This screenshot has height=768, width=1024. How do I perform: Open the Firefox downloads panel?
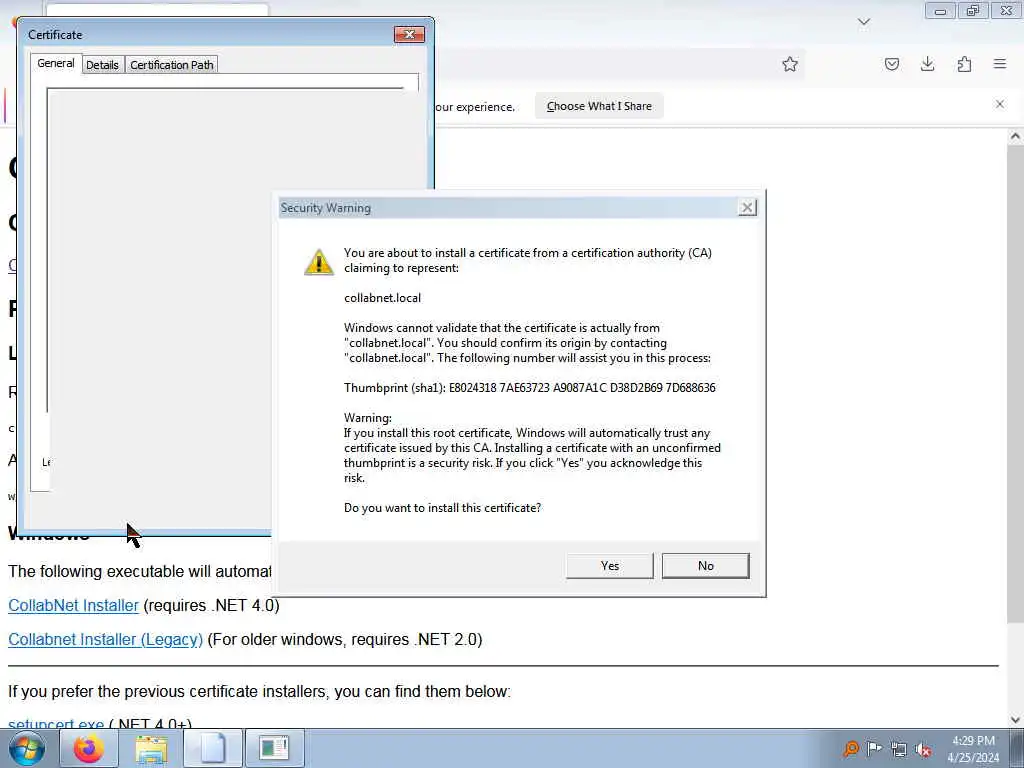point(927,64)
